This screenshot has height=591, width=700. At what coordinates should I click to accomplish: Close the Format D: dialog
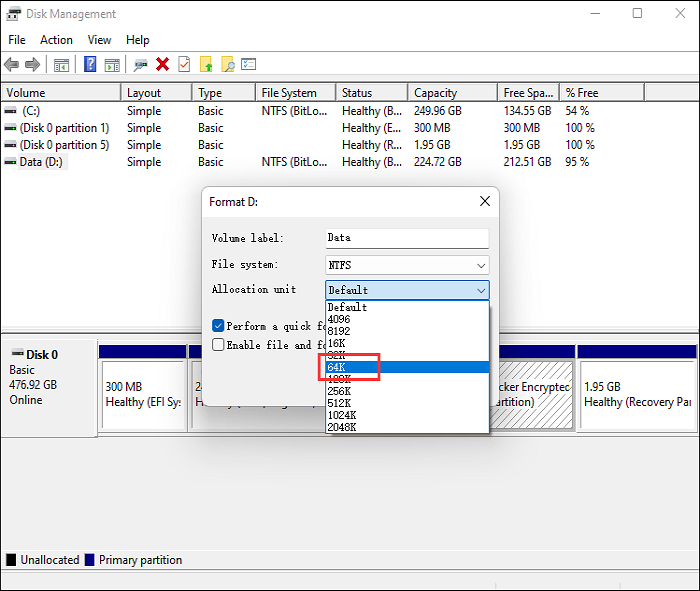pyautogui.click(x=485, y=201)
